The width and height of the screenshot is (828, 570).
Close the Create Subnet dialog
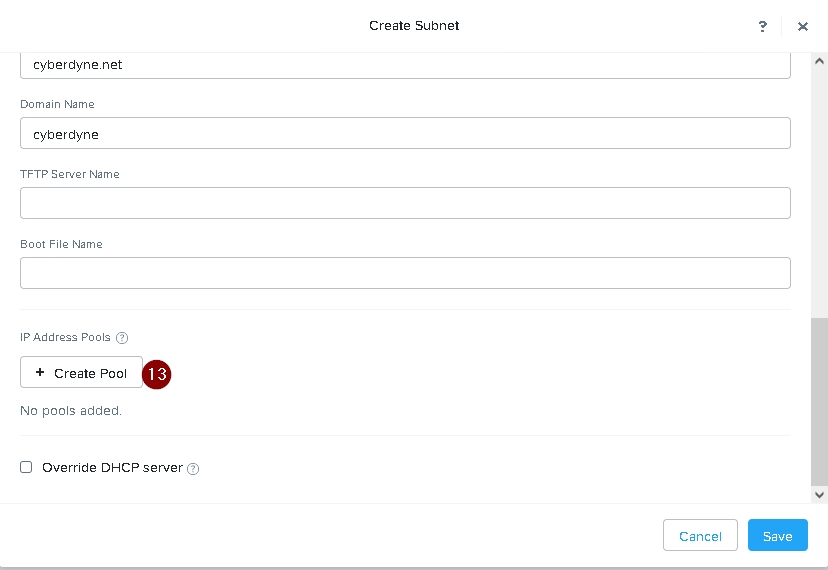tap(802, 27)
